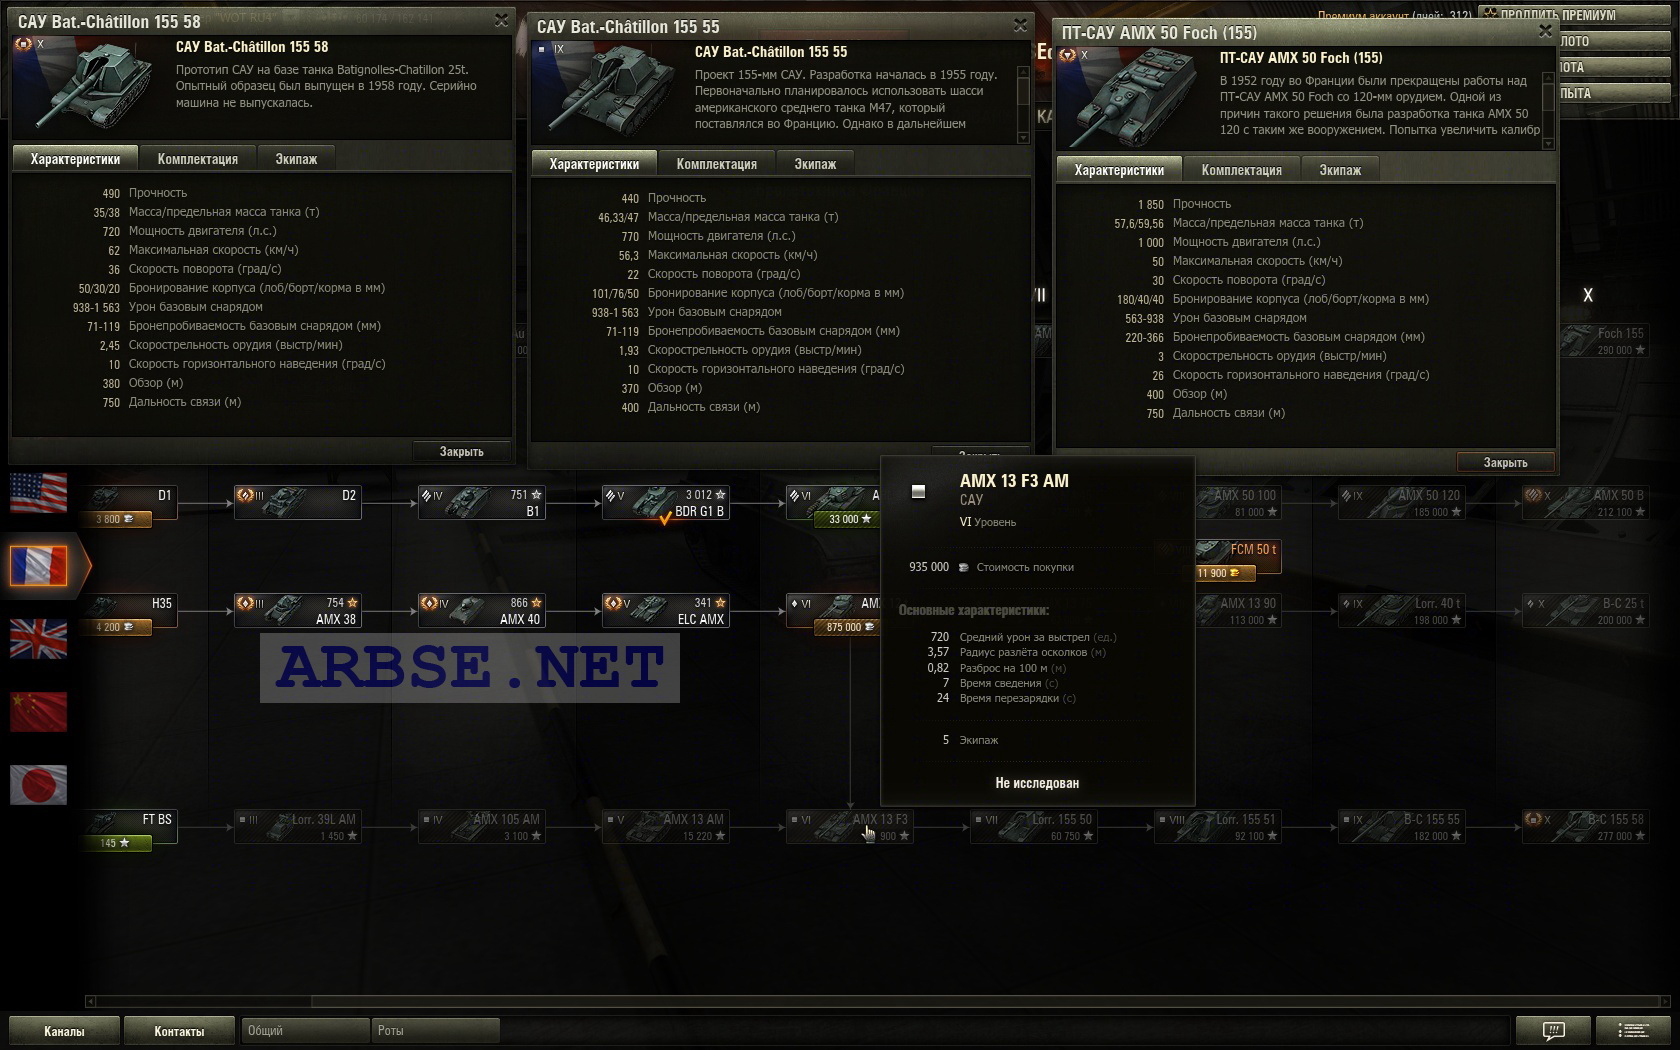Click the AMX 13 F3 node
The image size is (1680, 1050).
click(849, 826)
